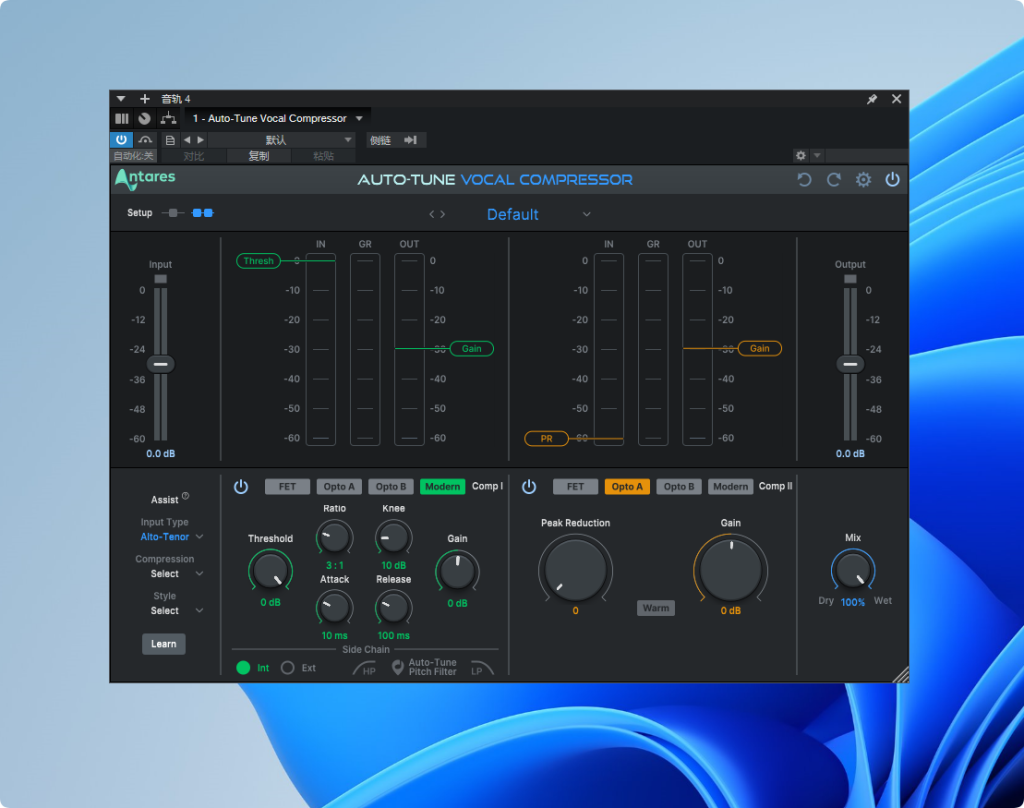This screenshot has height=808, width=1024.
Task: Open the 默认 preset dropdown
Action: click(281, 140)
